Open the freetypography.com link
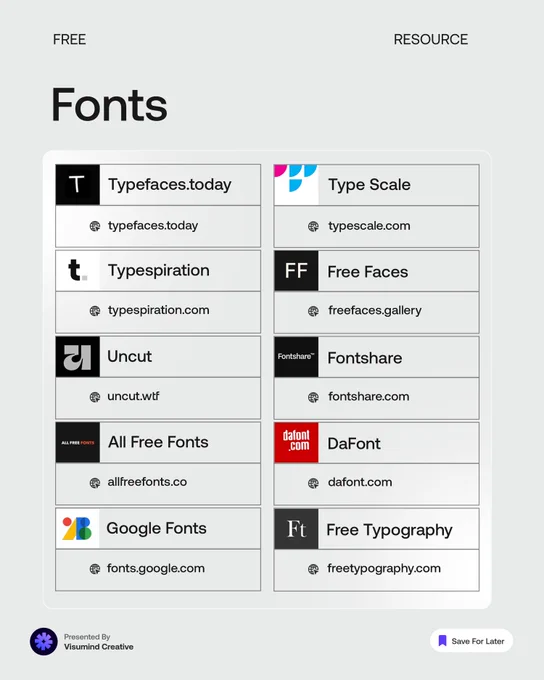This screenshot has height=680, width=544. tap(384, 569)
